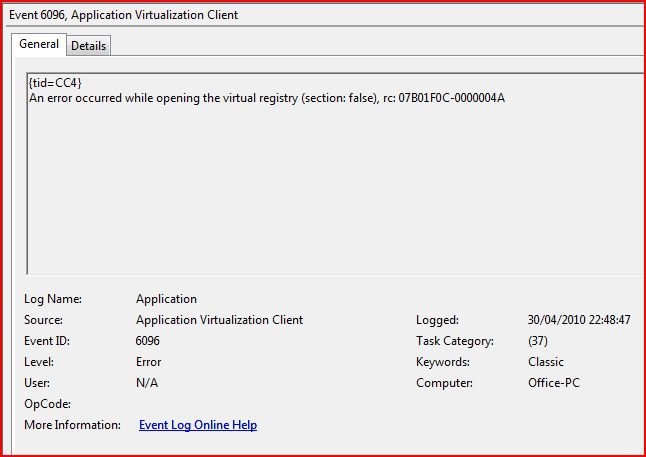The image size is (646, 457).
Task: Switch to the General tab
Action: point(39,44)
